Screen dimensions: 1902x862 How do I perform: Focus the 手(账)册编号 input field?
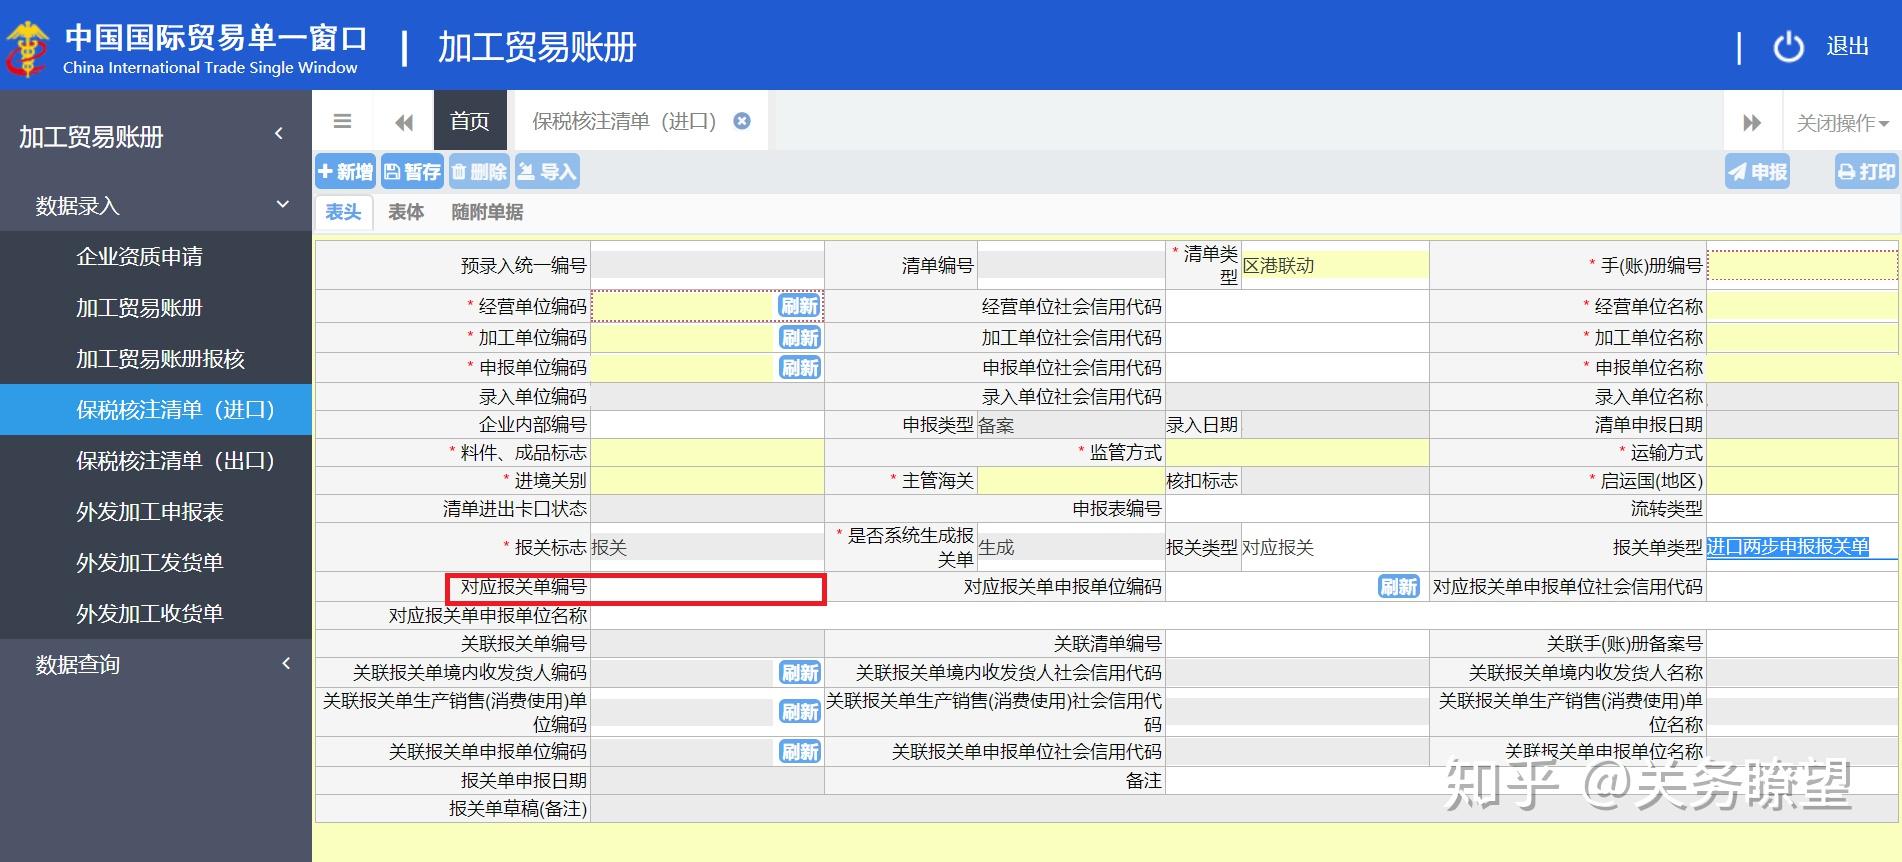(x=1802, y=265)
